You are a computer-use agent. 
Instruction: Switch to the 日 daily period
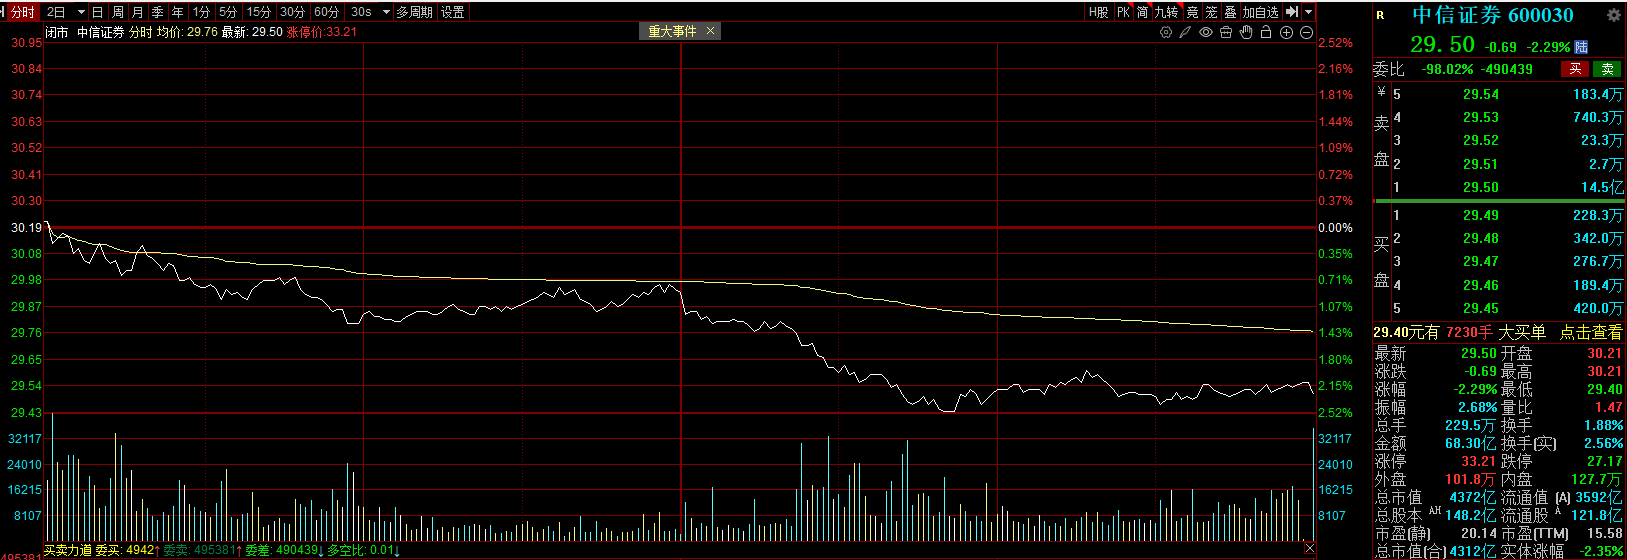[97, 12]
